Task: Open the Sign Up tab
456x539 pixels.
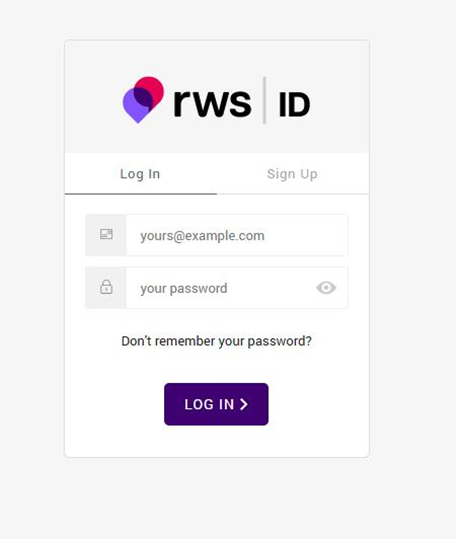Action: (292, 174)
